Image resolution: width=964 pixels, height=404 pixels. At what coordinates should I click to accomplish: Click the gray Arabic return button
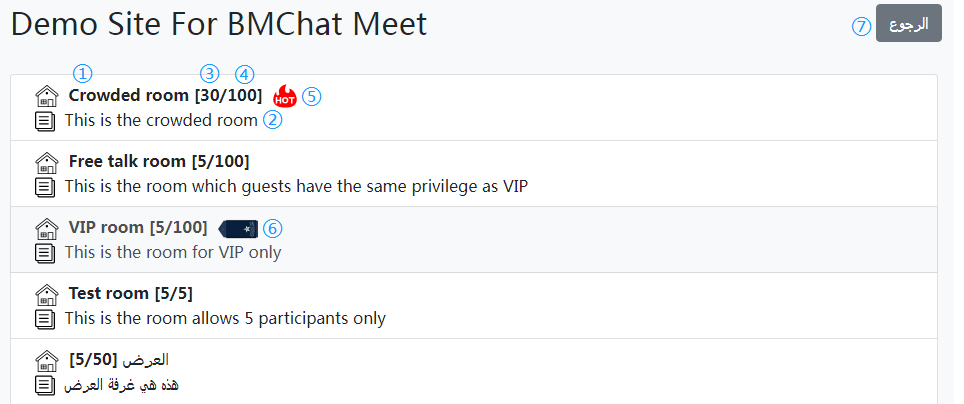pyautogui.click(x=909, y=23)
